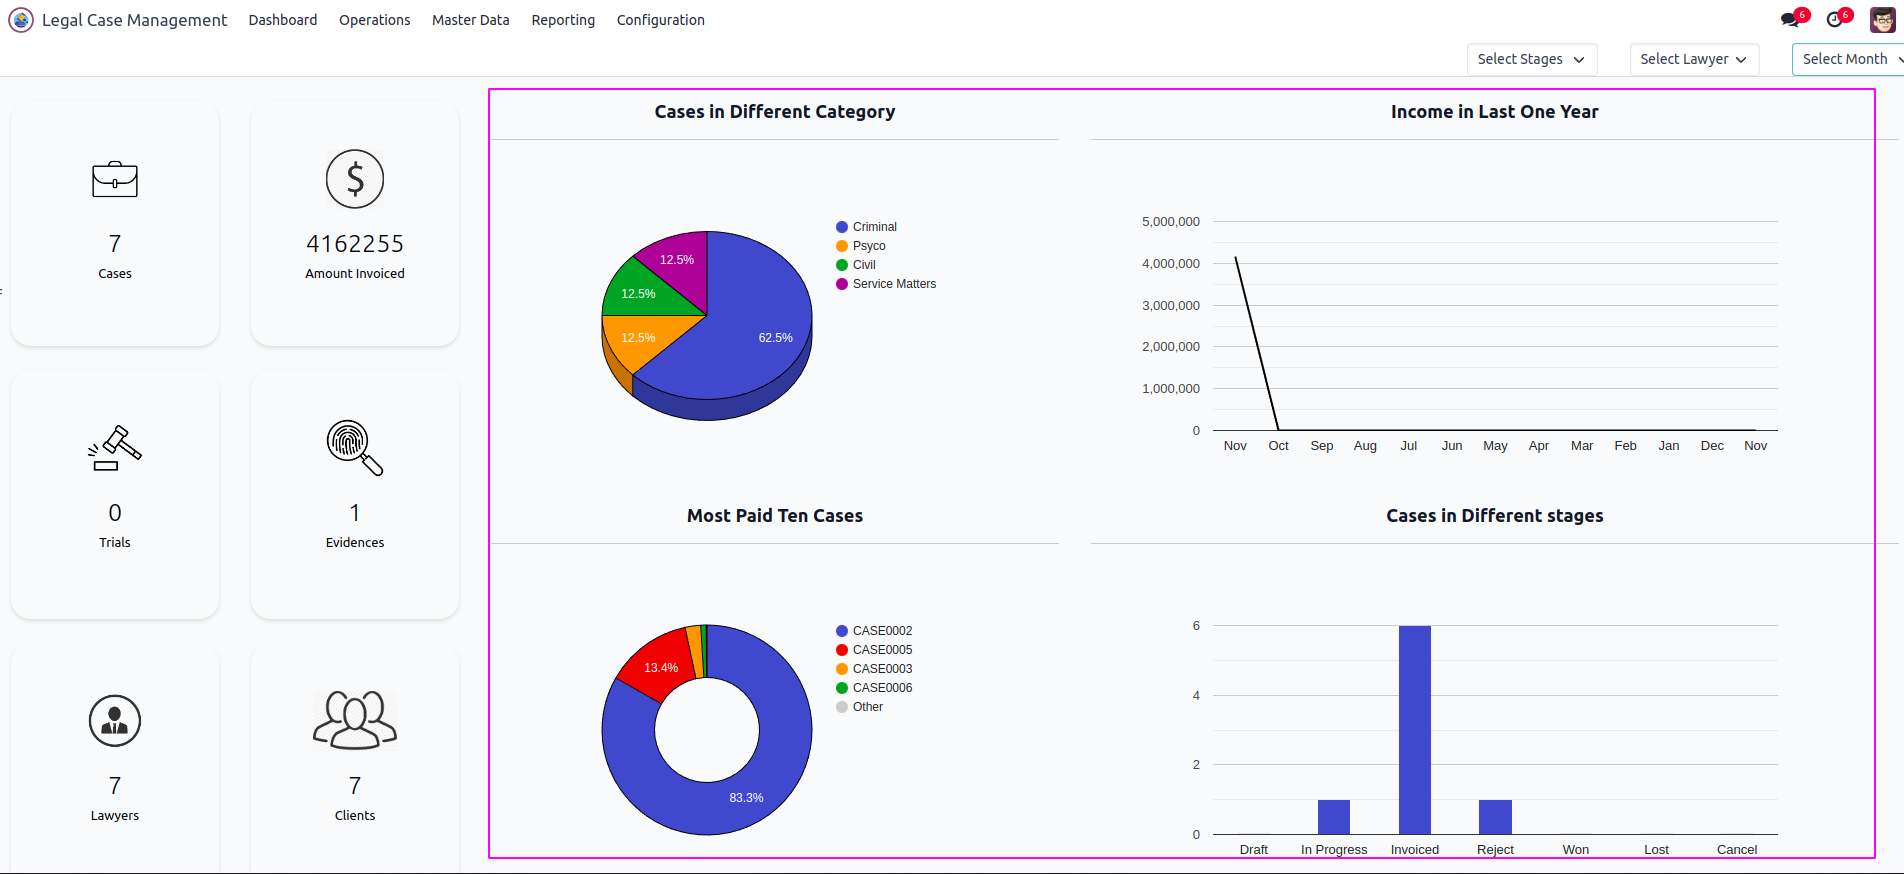Open the Reporting menu
This screenshot has width=1904, height=874.
coord(563,20)
